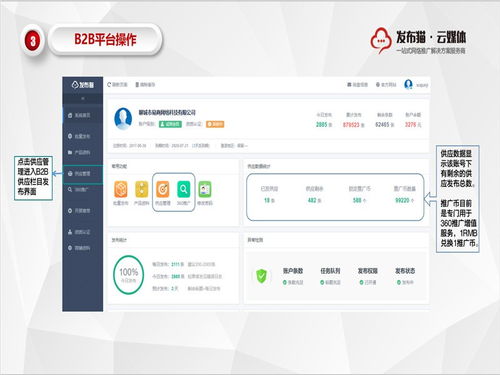The height and width of the screenshot is (375, 500).
Task: Click remaining count 62465
Action: 382,125
